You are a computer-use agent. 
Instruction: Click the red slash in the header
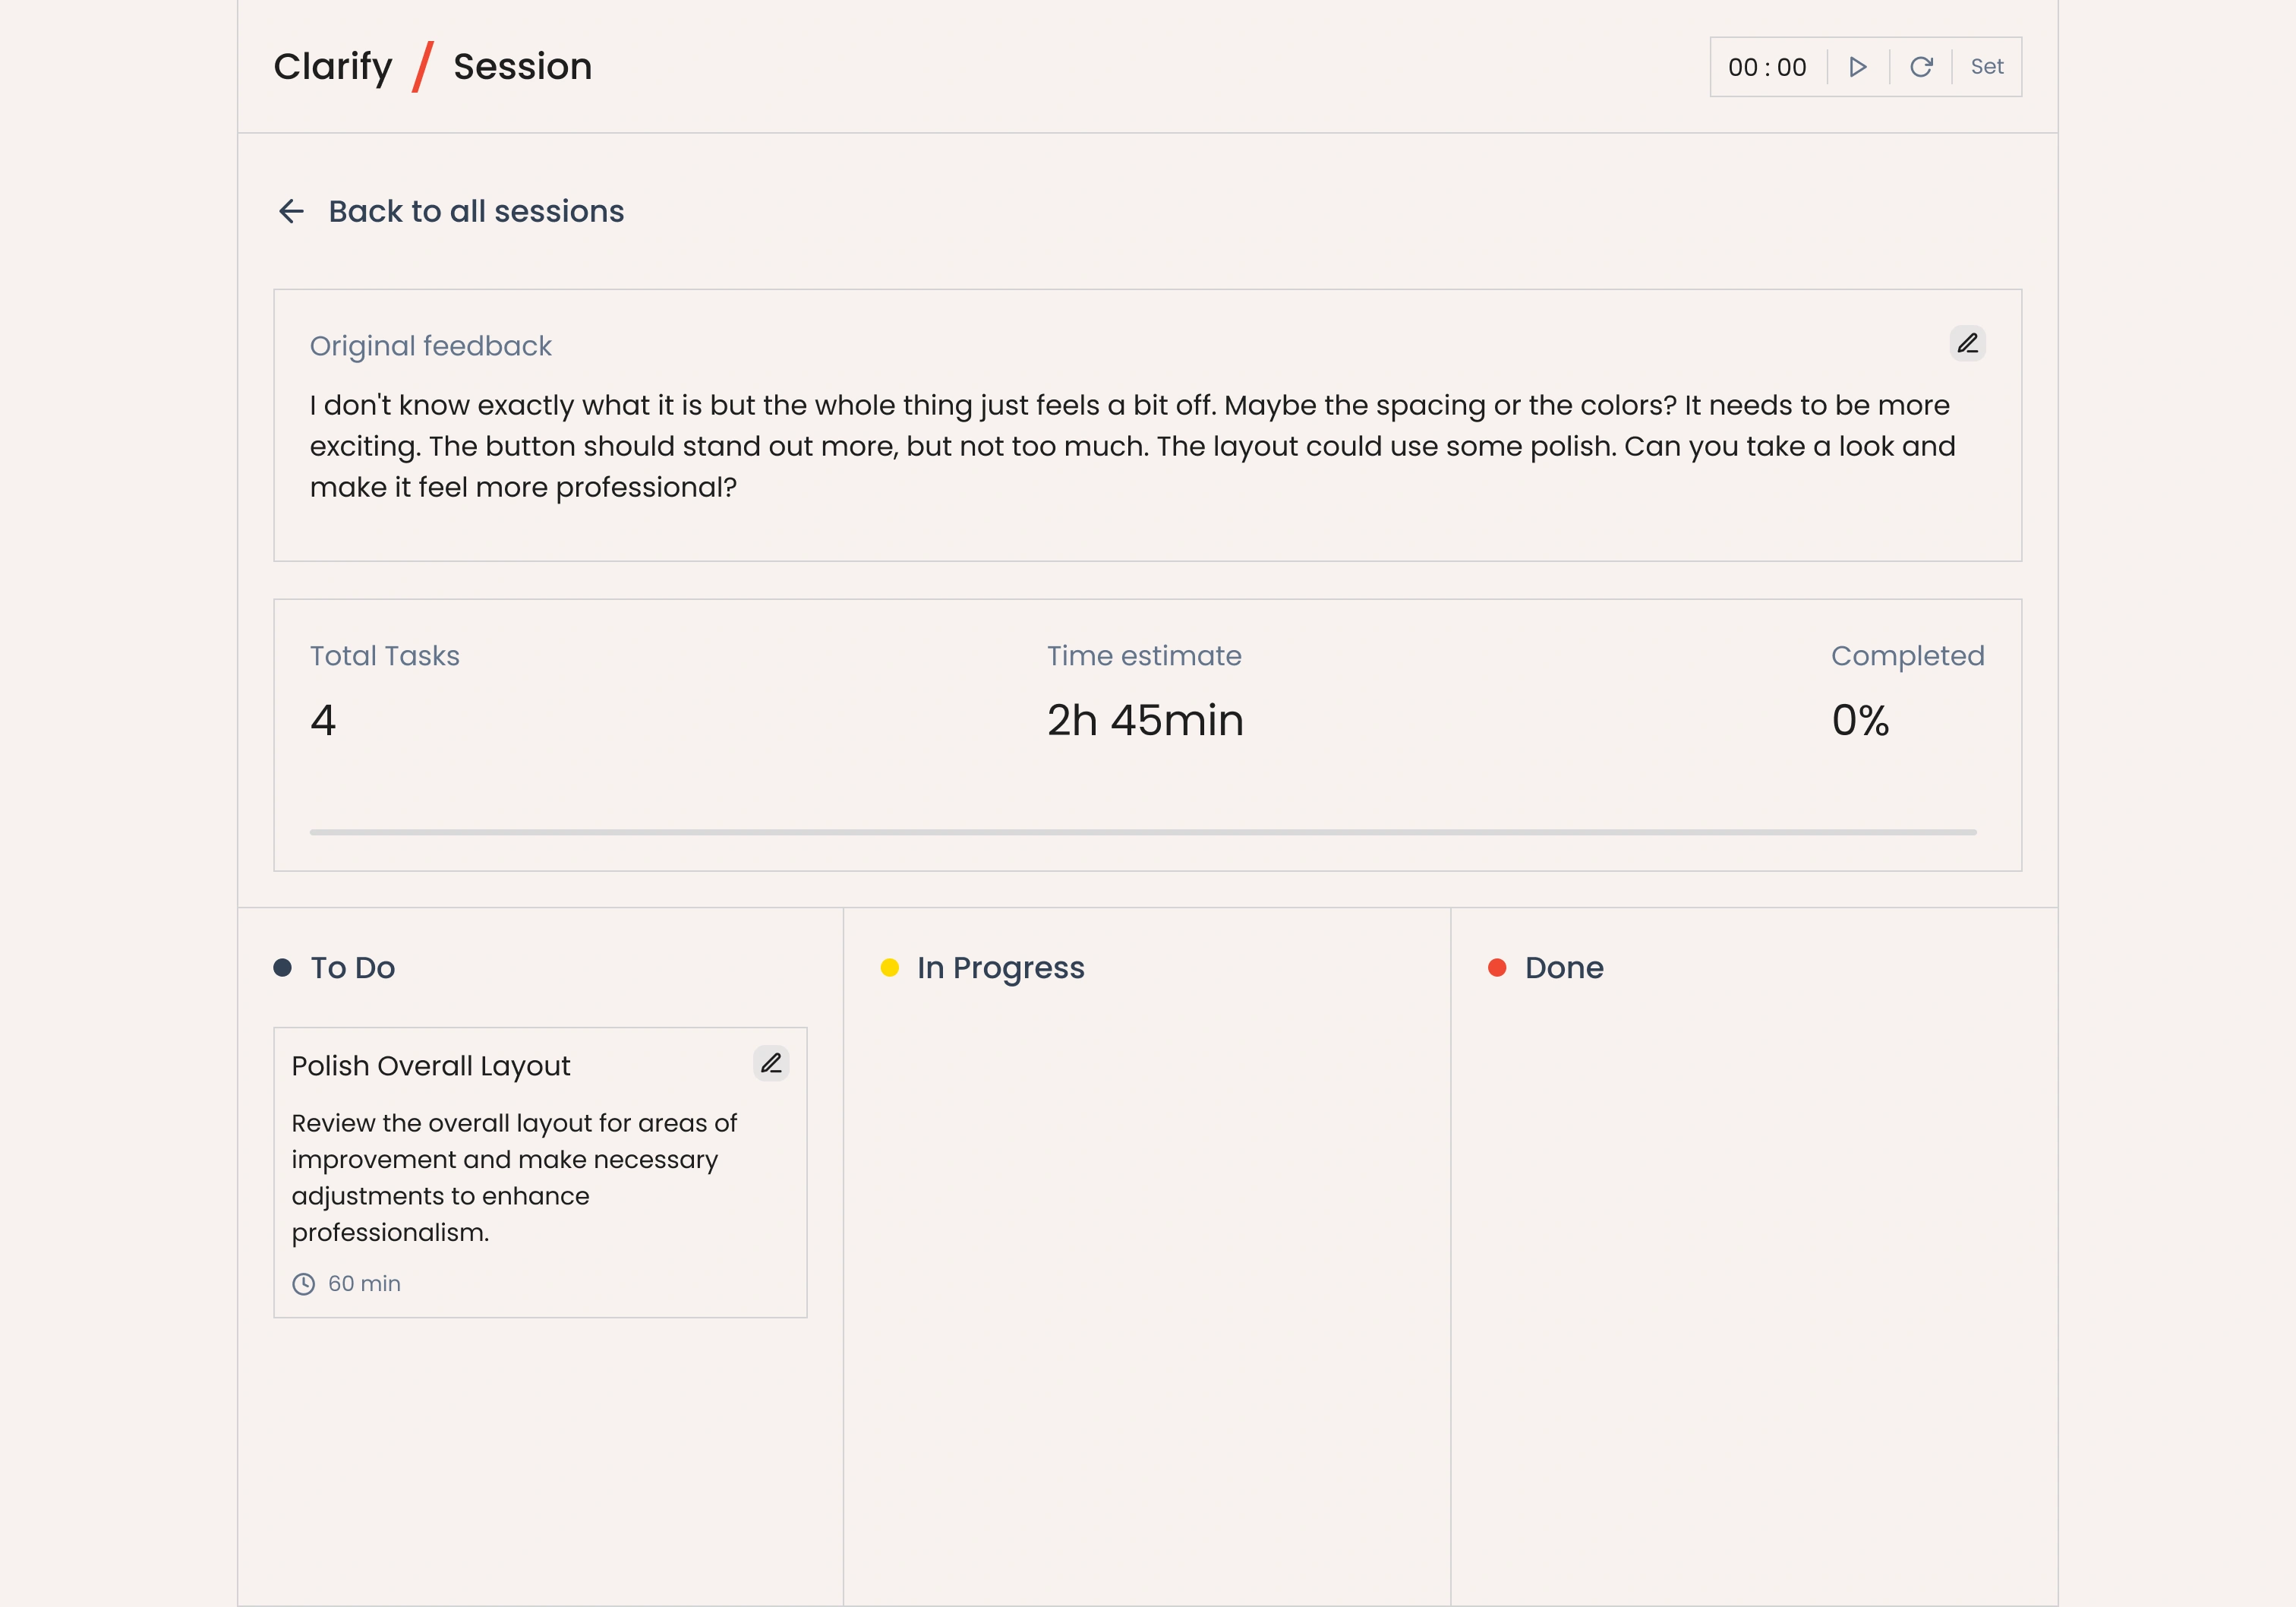(423, 67)
